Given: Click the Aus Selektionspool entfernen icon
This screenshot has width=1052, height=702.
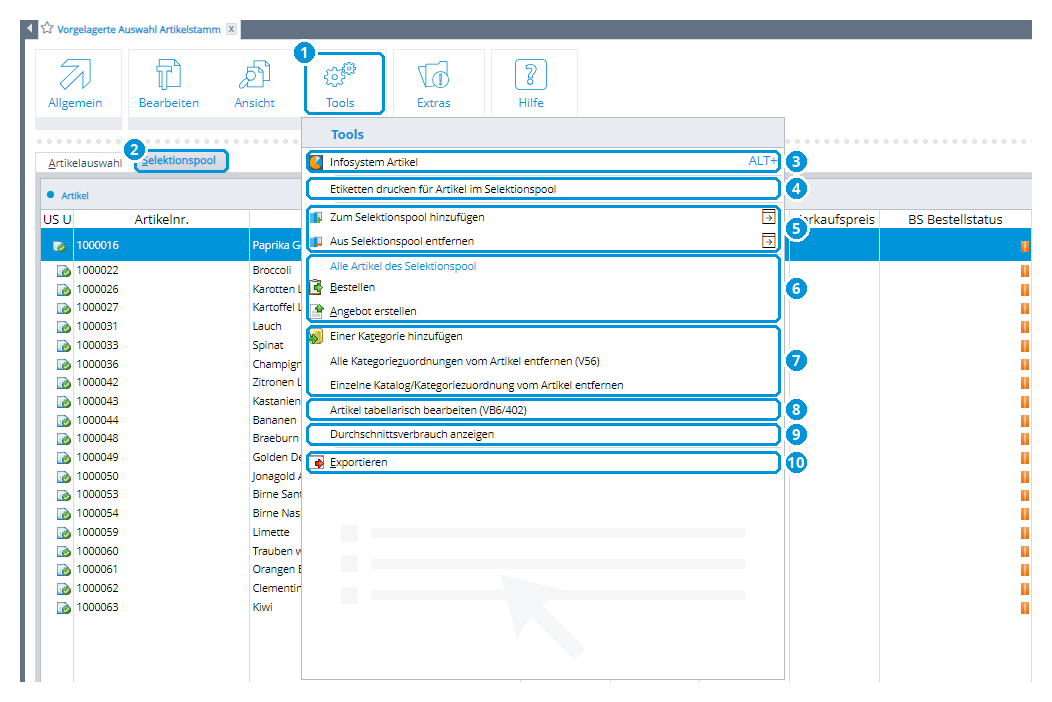Looking at the screenshot, I should [x=316, y=241].
